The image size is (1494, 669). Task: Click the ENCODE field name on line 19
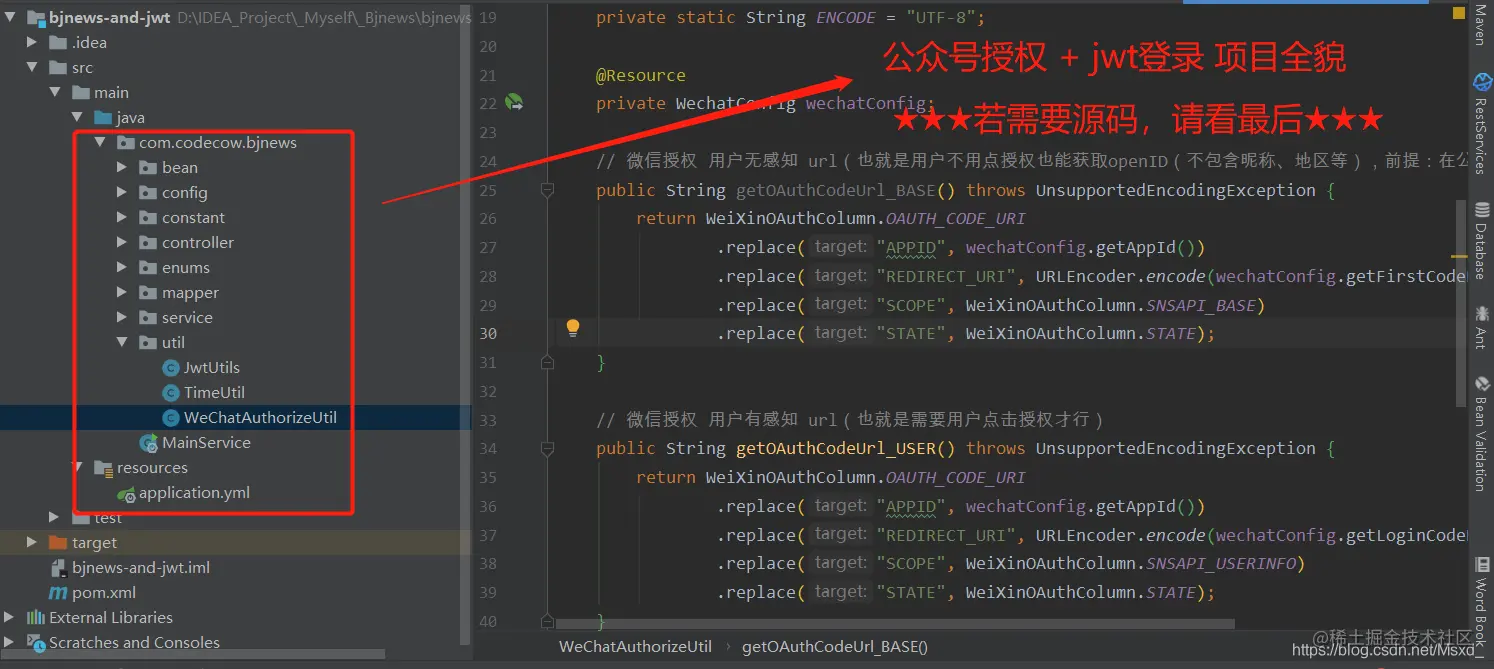pyautogui.click(x=846, y=18)
